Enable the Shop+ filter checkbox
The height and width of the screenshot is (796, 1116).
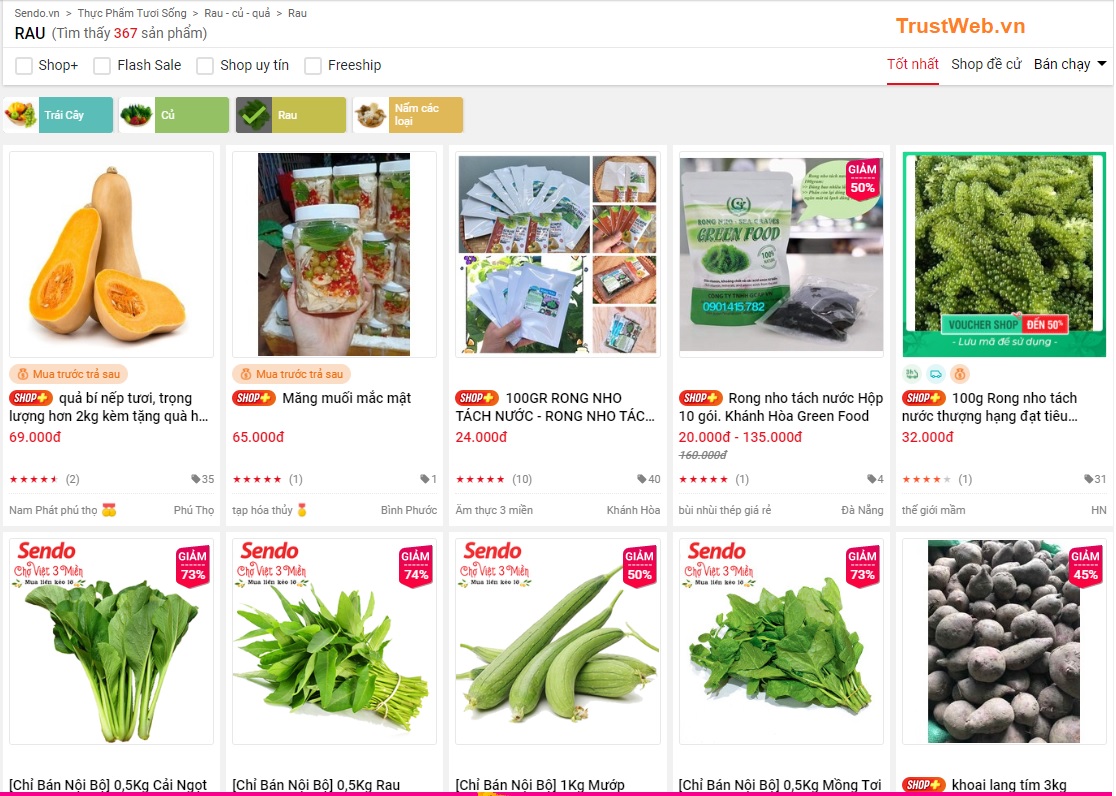(24, 66)
